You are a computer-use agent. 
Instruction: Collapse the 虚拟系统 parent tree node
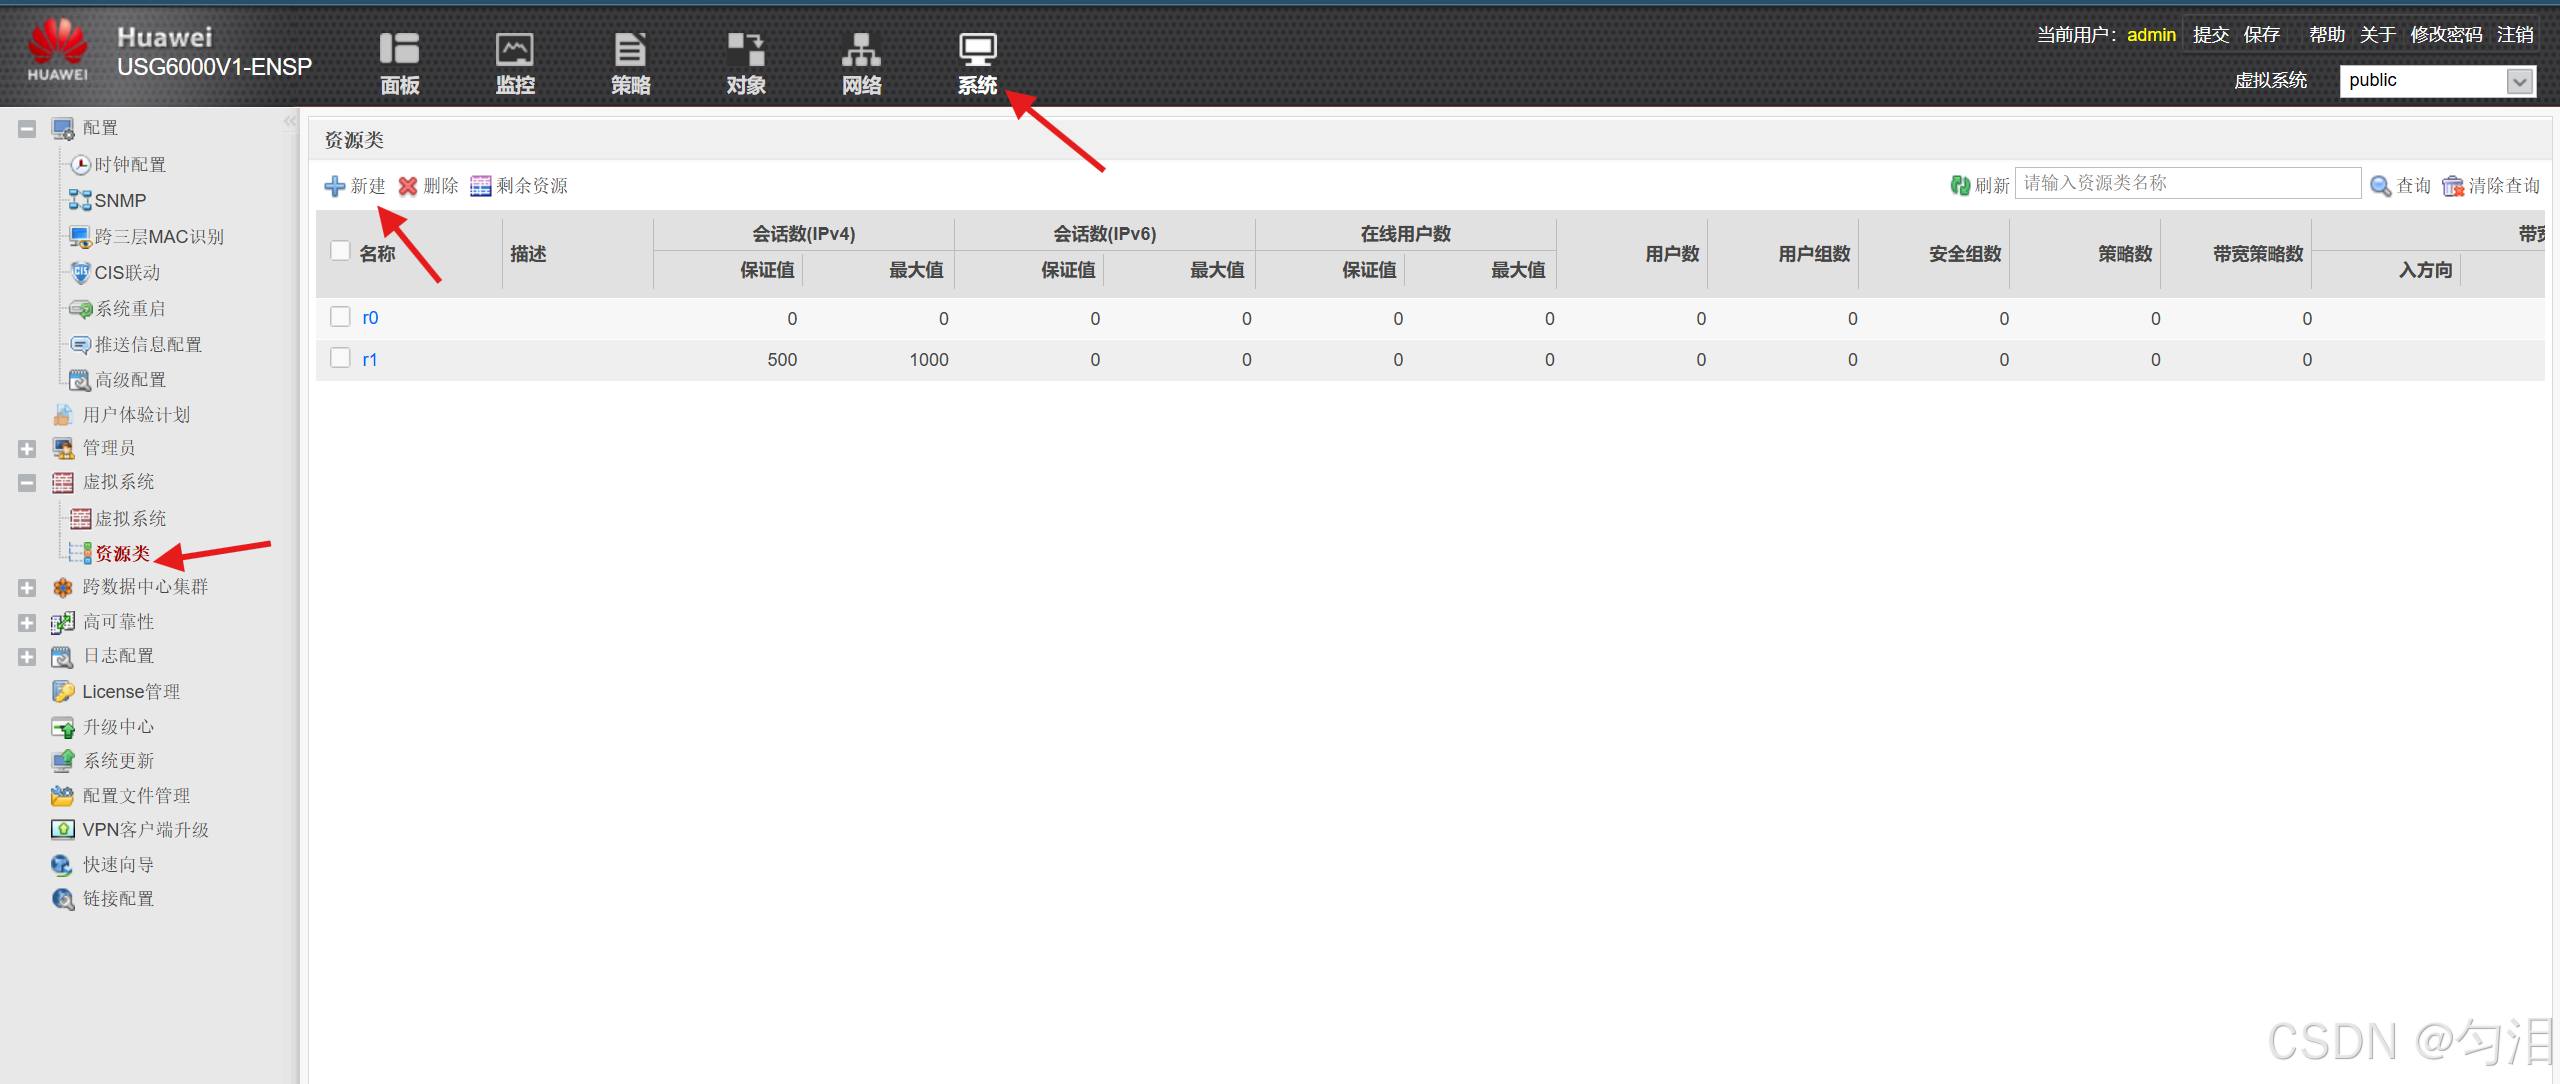(27, 483)
